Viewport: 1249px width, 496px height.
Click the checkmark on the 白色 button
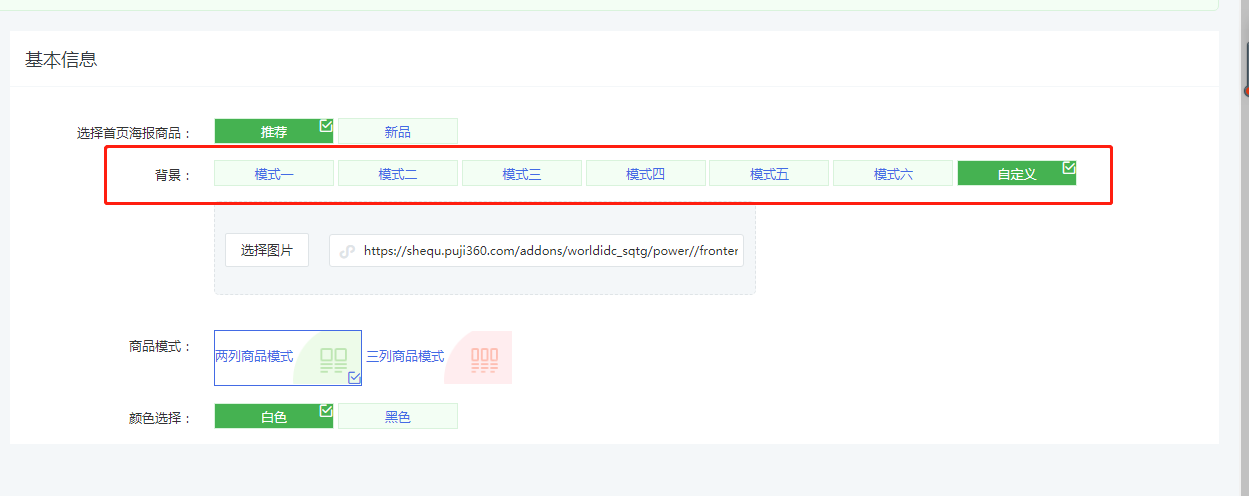click(x=326, y=410)
